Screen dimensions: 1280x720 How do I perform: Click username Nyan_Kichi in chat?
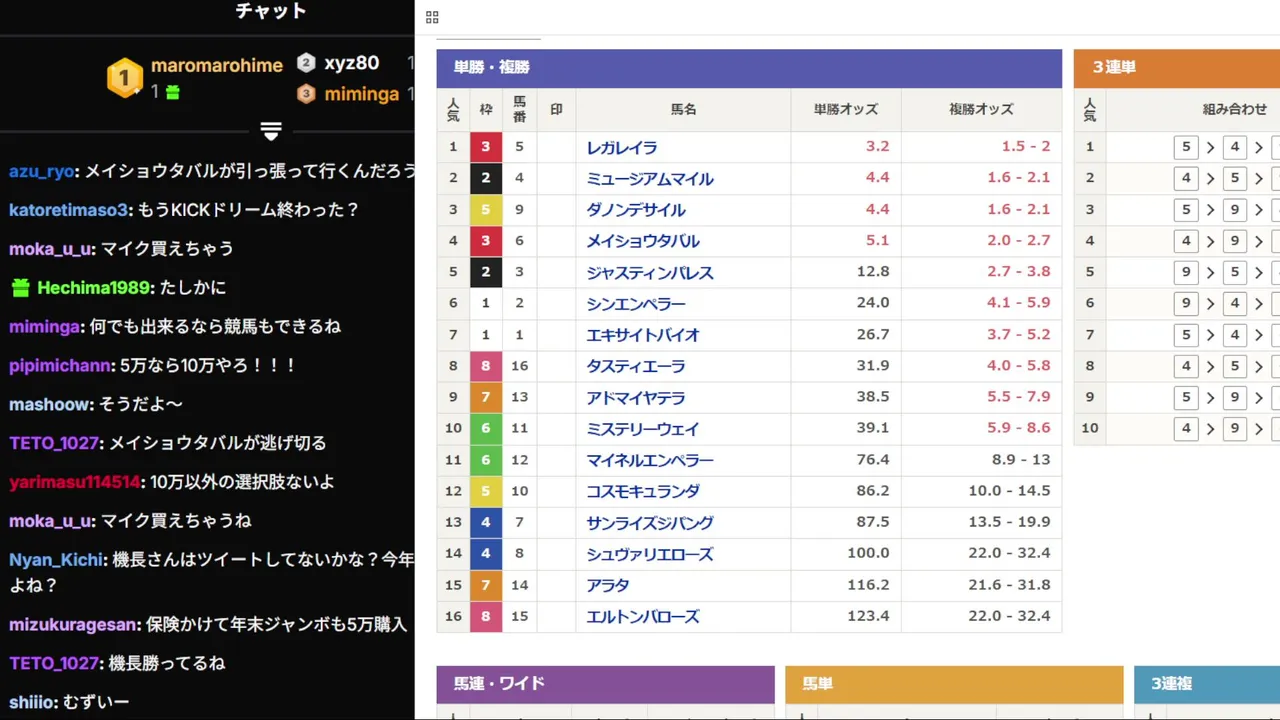point(56,560)
